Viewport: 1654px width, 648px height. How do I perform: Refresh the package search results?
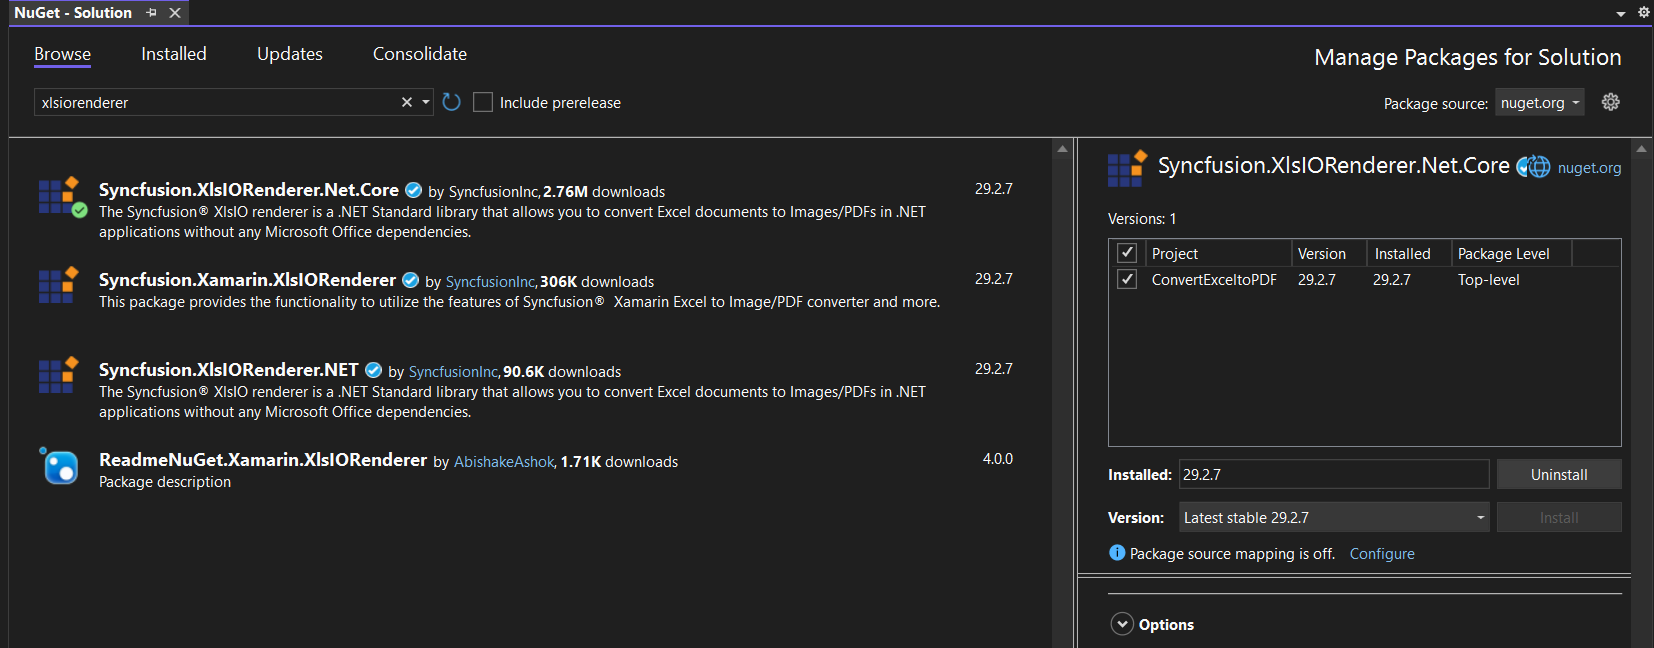coord(451,102)
